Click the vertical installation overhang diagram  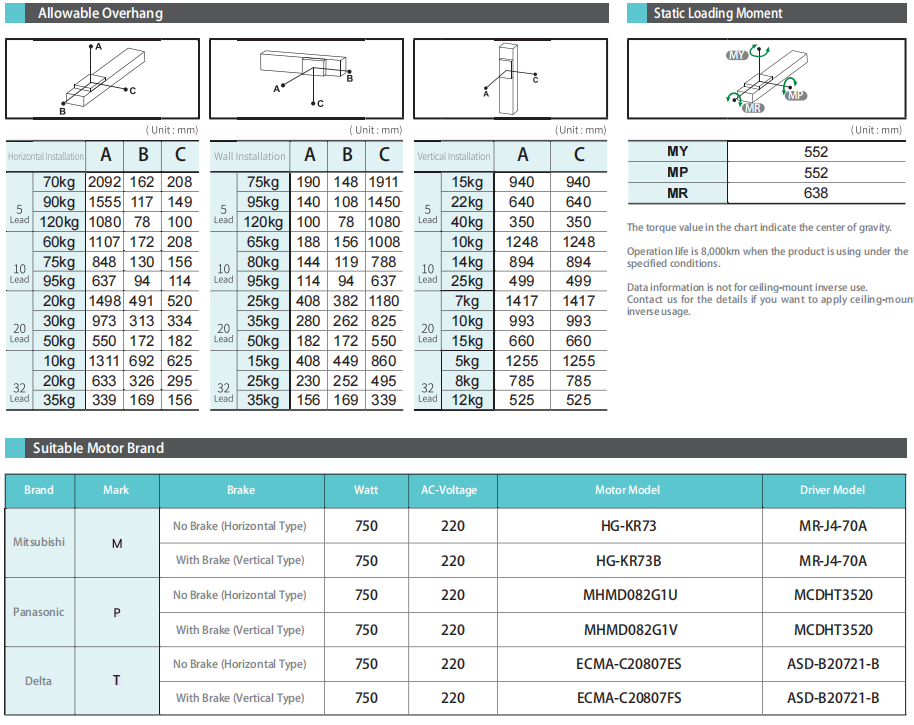510,80
